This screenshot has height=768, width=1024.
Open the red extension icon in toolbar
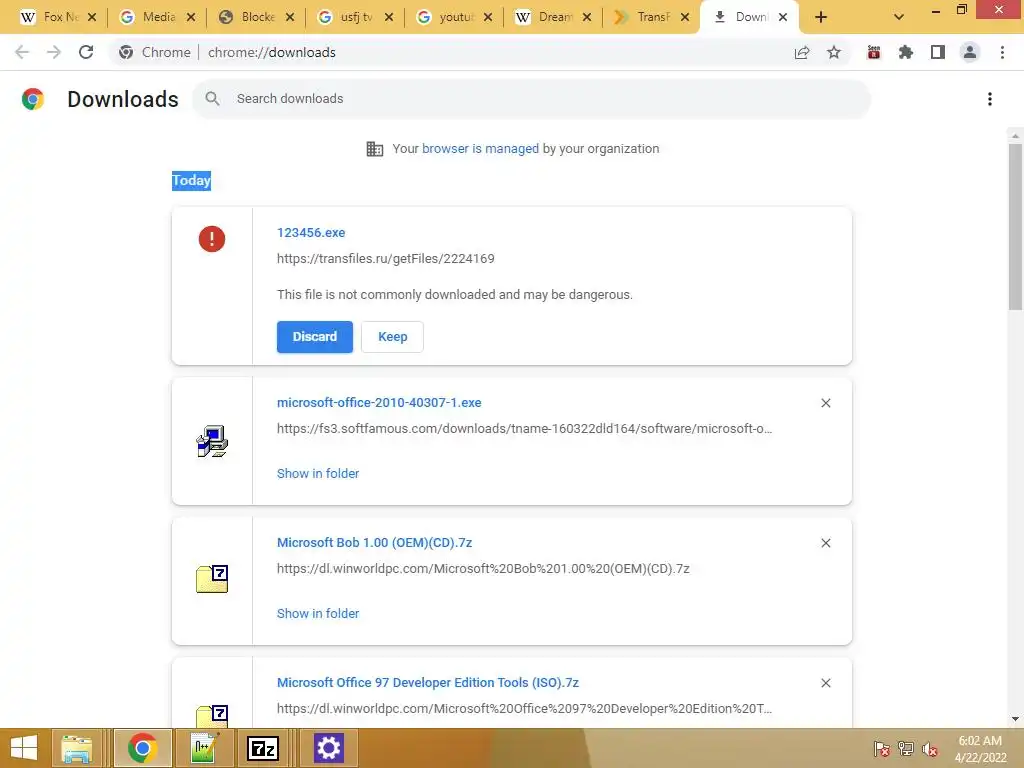874,52
